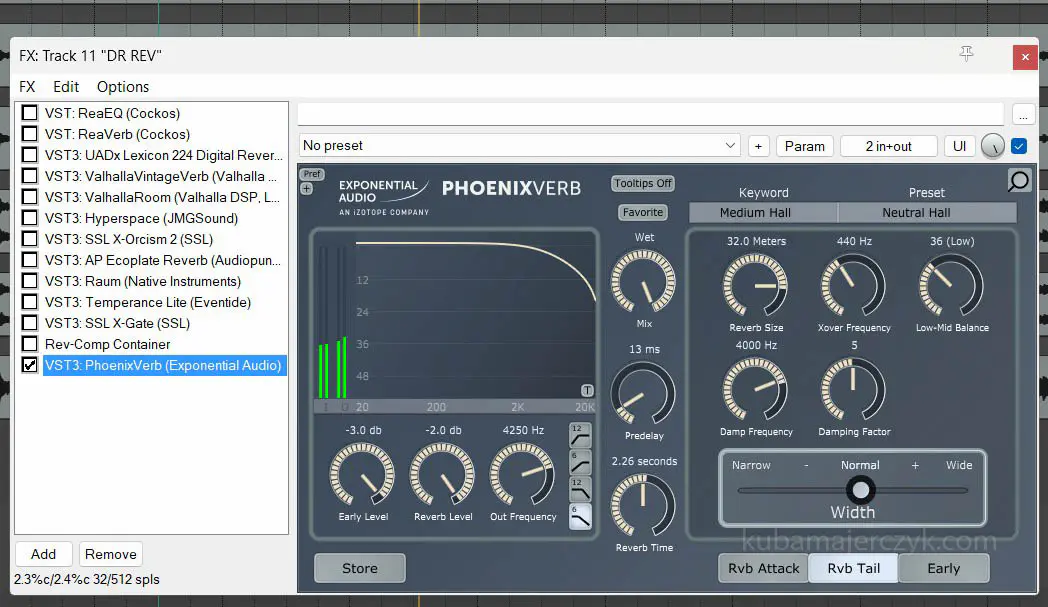Open the ellipsis options button
Viewport: 1048px width, 607px height.
(x=1022, y=115)
